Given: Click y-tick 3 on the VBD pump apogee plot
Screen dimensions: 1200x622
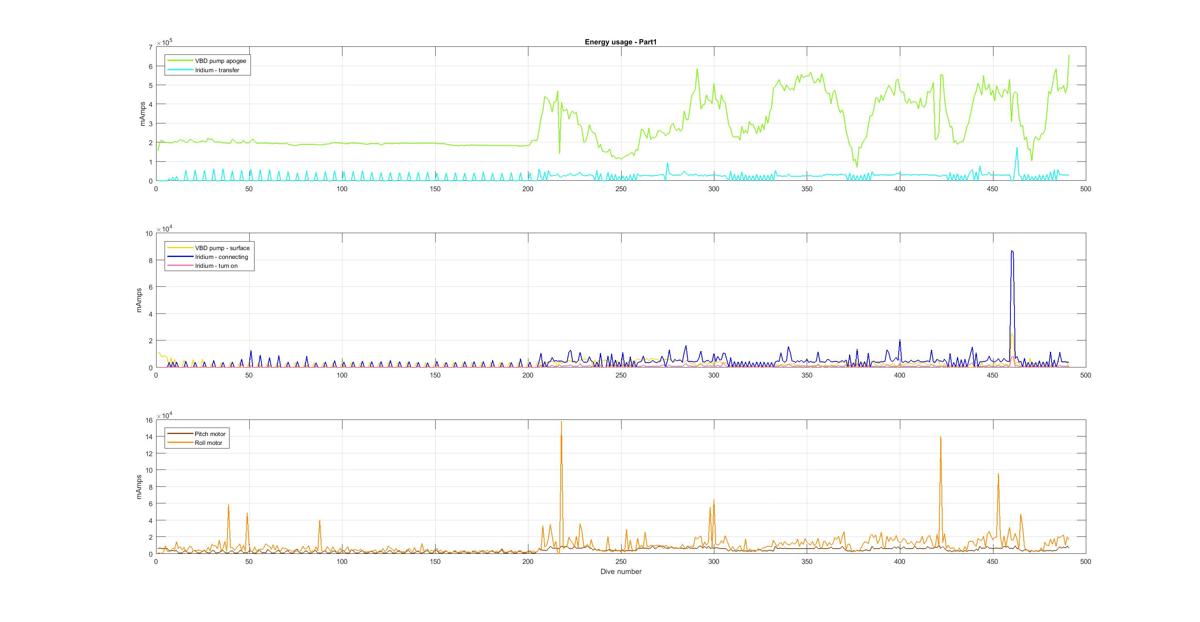Looking at the screenshot, I should (x=150, y=124).
